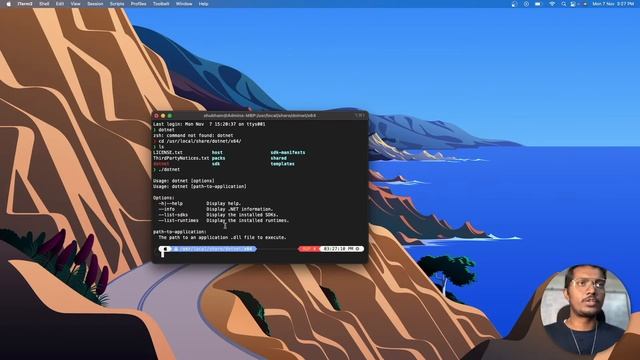Click the prompt clock time segment
Viewport: 640px width, 360px height.
tap(342, 249)
